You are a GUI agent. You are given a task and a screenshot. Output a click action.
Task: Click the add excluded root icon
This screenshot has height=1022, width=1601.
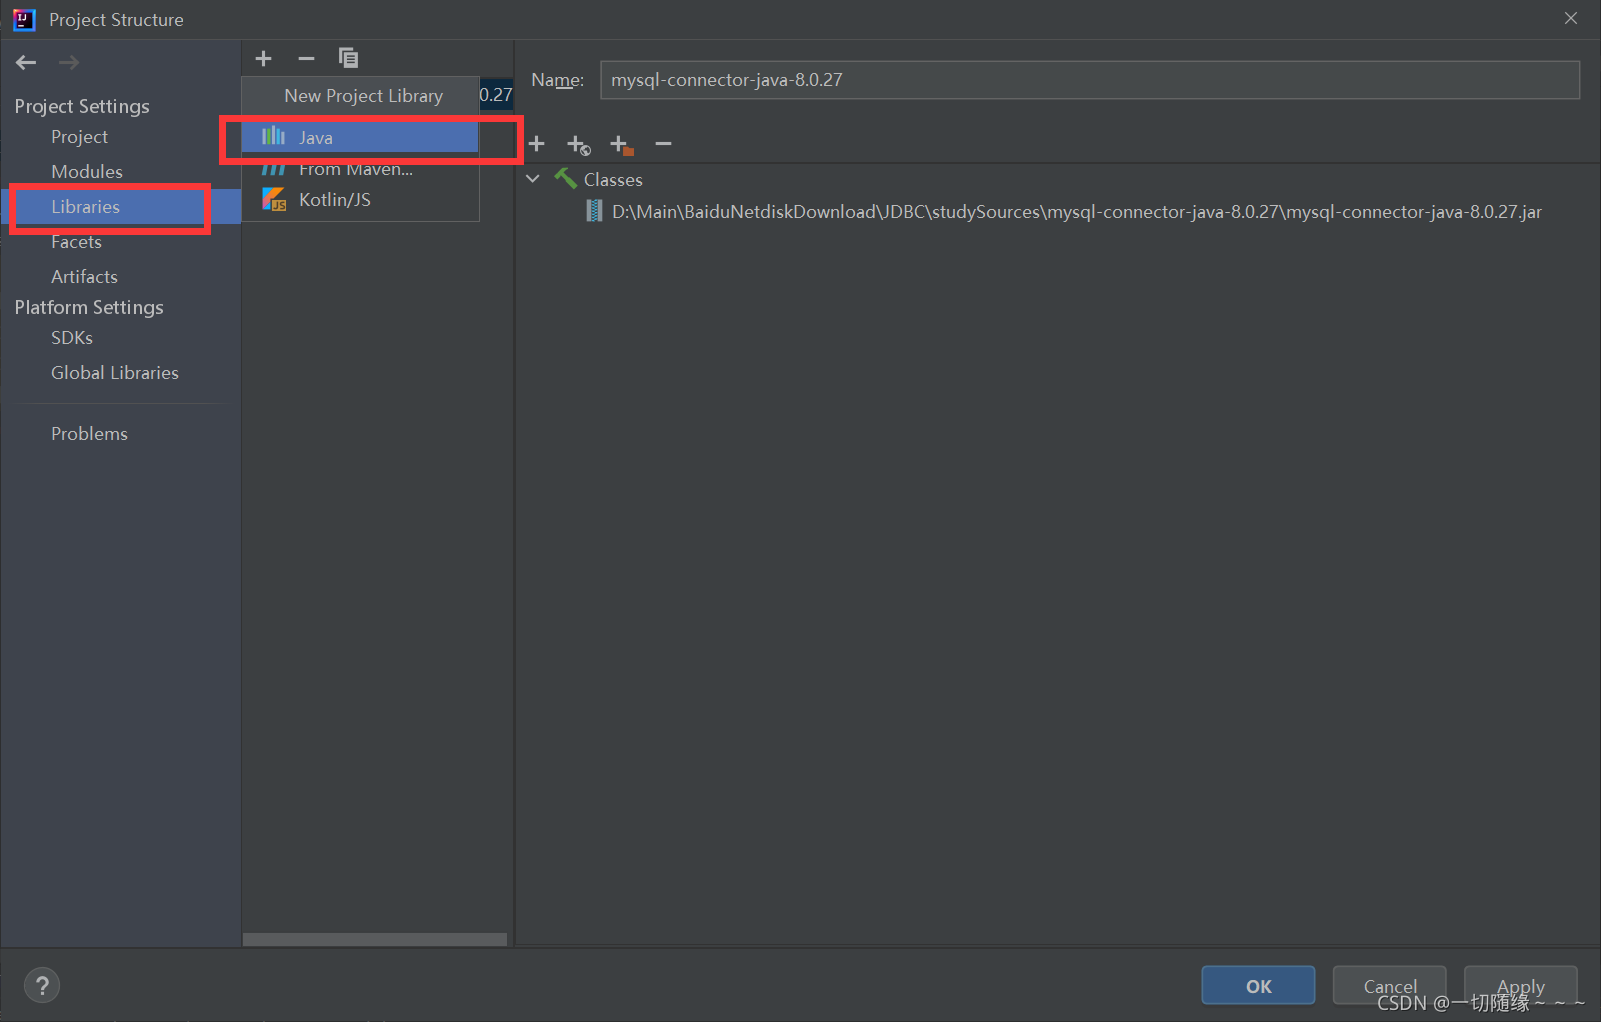tap(621, 145)
